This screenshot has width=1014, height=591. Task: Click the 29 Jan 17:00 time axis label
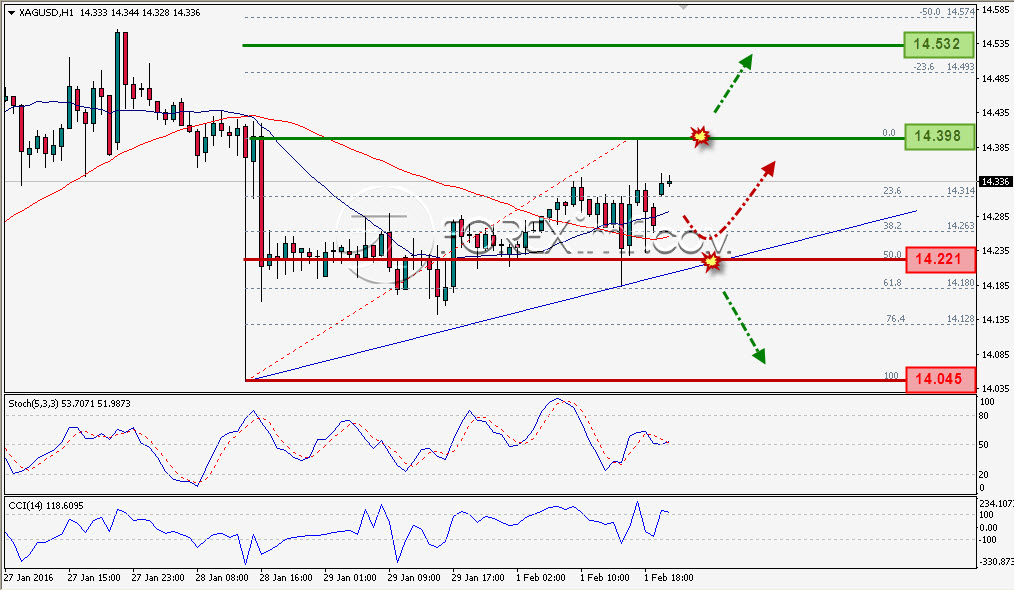pos(478,577)
